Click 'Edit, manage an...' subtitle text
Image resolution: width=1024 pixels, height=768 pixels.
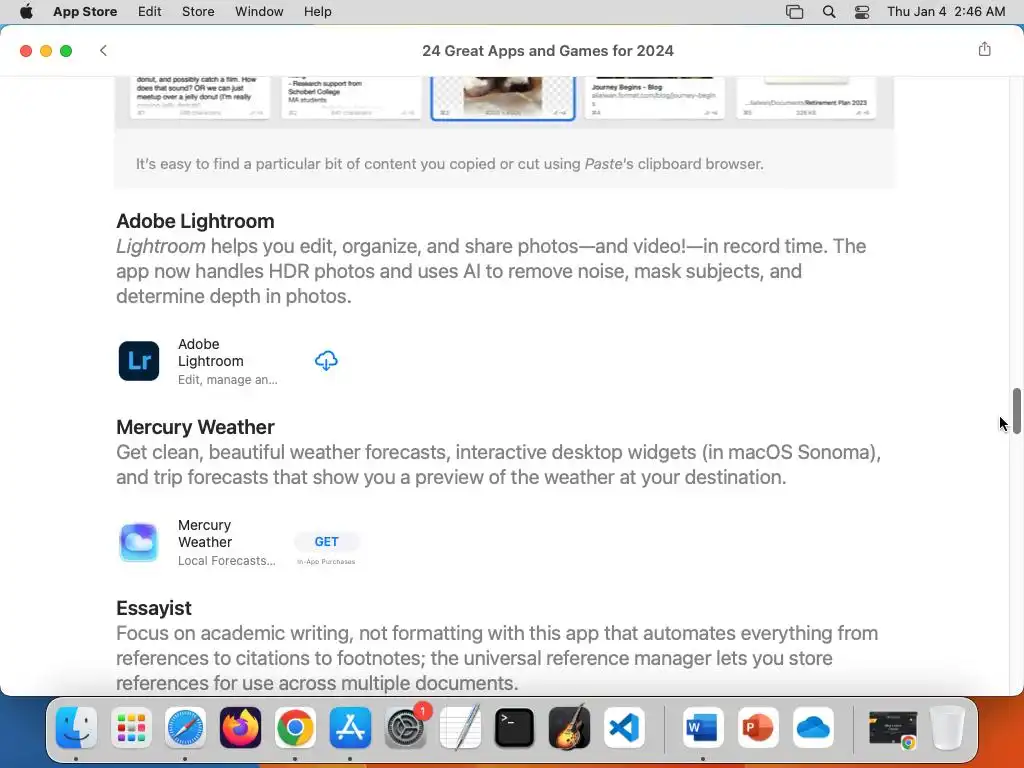point(228,379)
